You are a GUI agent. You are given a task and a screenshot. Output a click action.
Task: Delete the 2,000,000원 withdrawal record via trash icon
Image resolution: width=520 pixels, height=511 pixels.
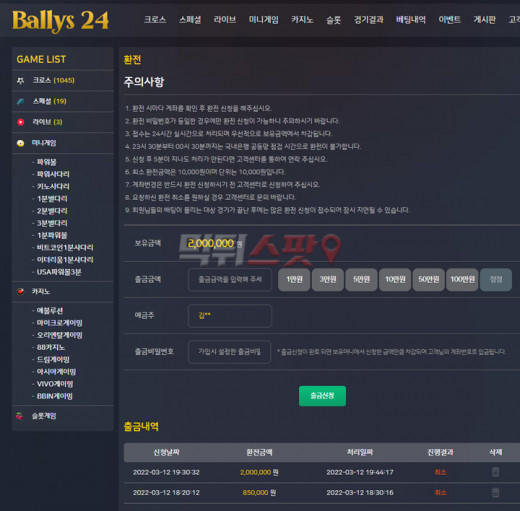[x=495, y=472]
